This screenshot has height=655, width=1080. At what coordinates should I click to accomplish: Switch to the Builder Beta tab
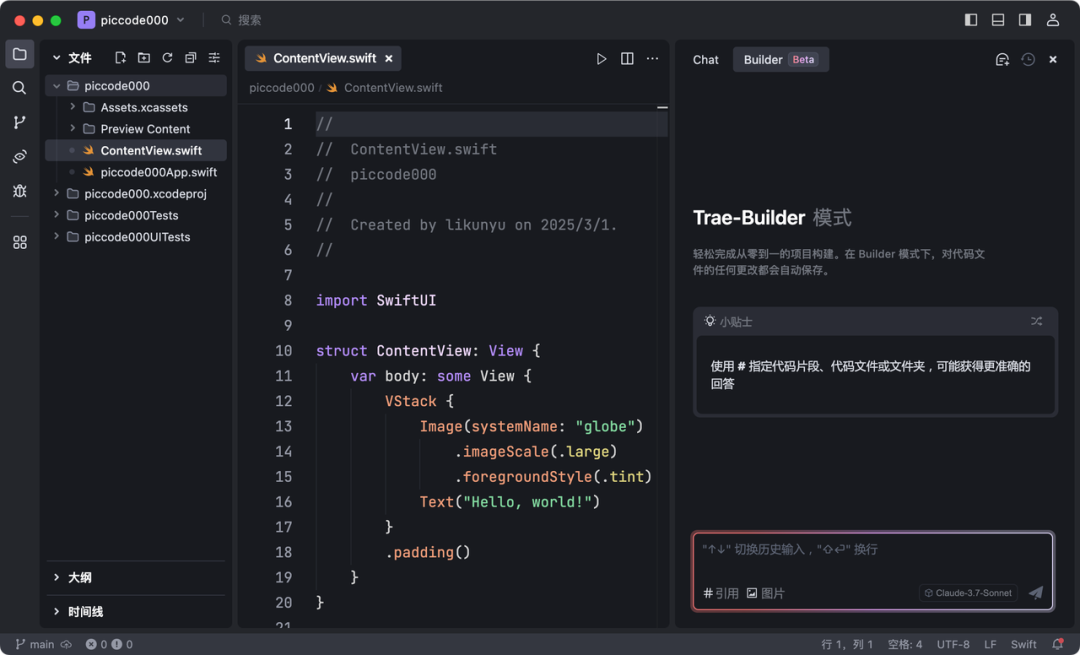click(x=780, y=60)
